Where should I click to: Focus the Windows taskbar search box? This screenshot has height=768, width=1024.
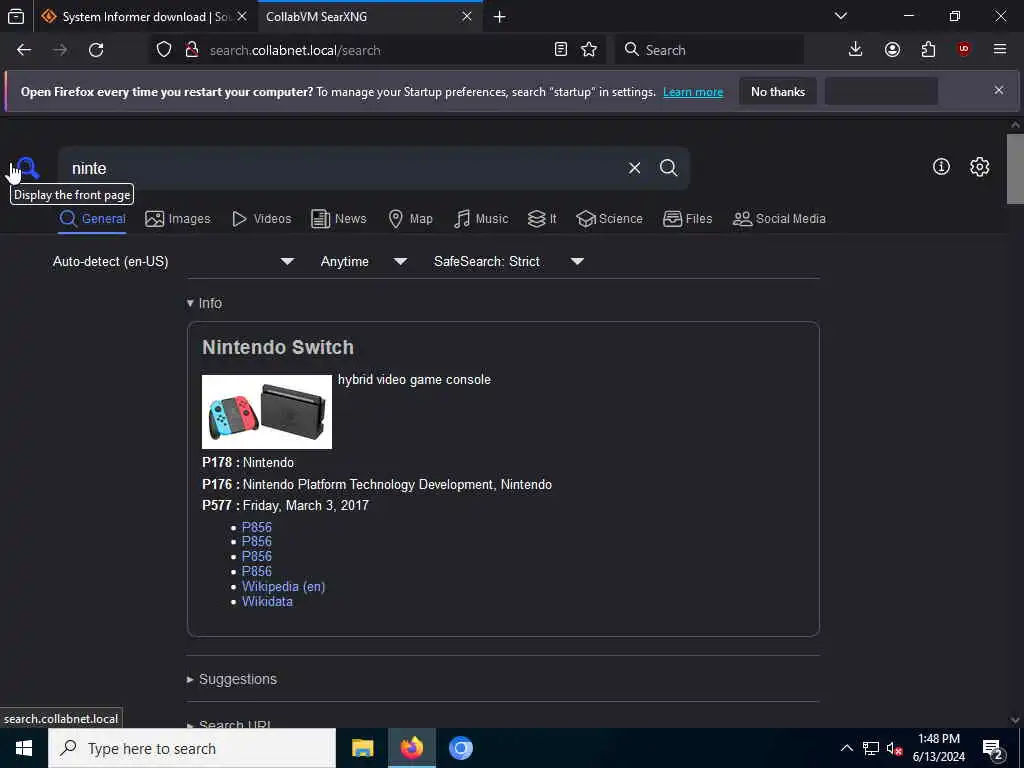pos(192,748)
